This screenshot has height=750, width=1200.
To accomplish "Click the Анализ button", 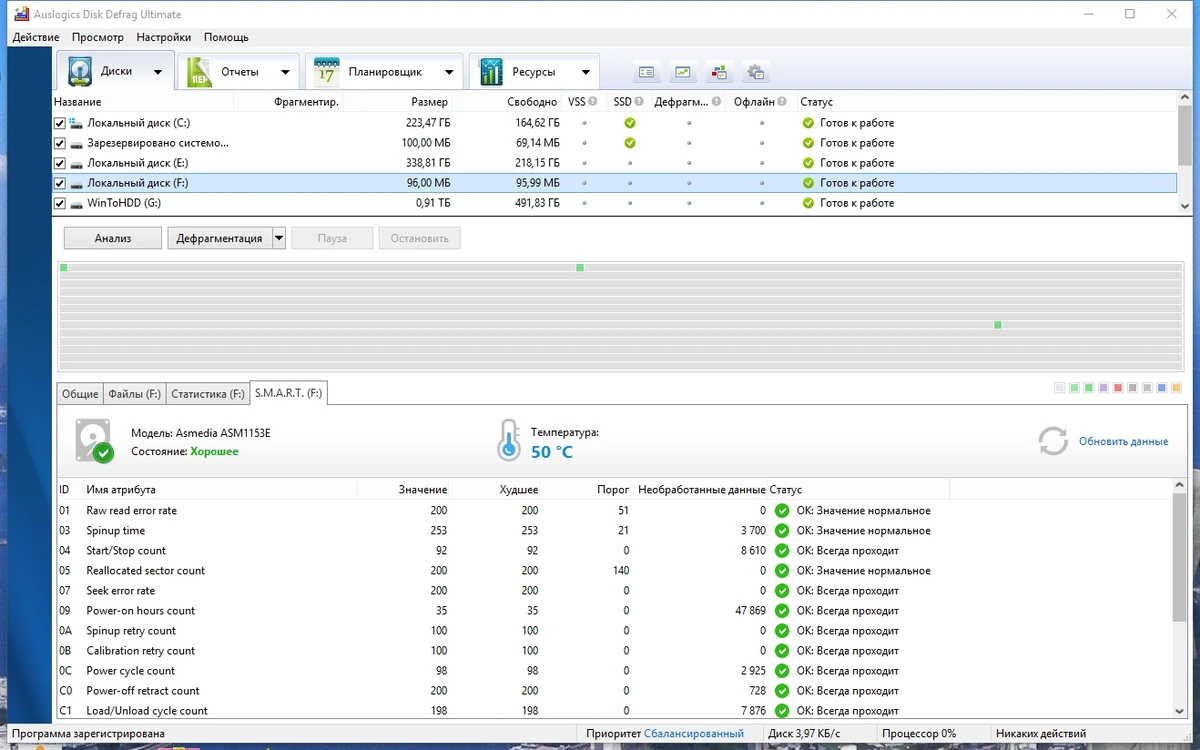I will coord(112,238).
